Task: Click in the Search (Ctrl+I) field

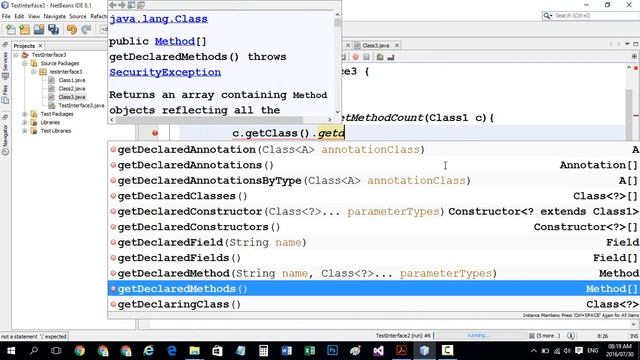Action: [x=596, y=16]
